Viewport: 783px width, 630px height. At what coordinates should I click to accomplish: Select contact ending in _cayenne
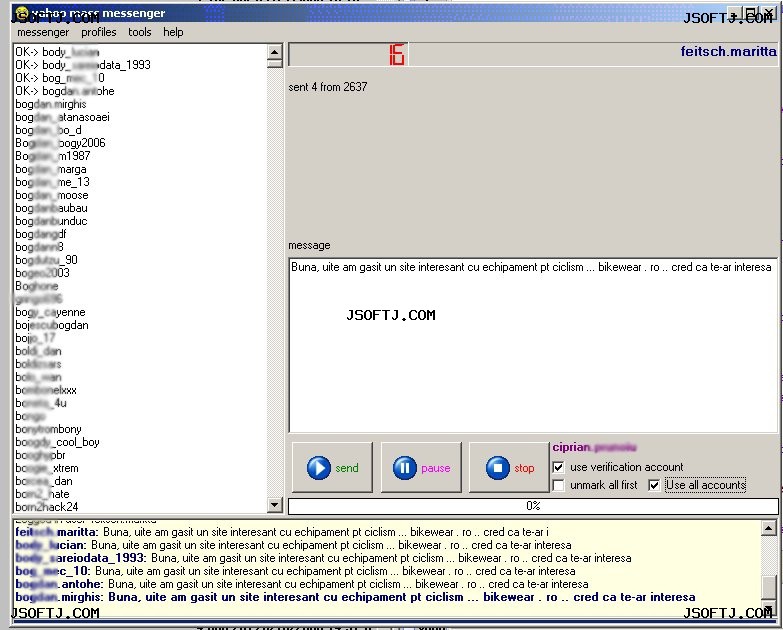(x=50, y=313)
